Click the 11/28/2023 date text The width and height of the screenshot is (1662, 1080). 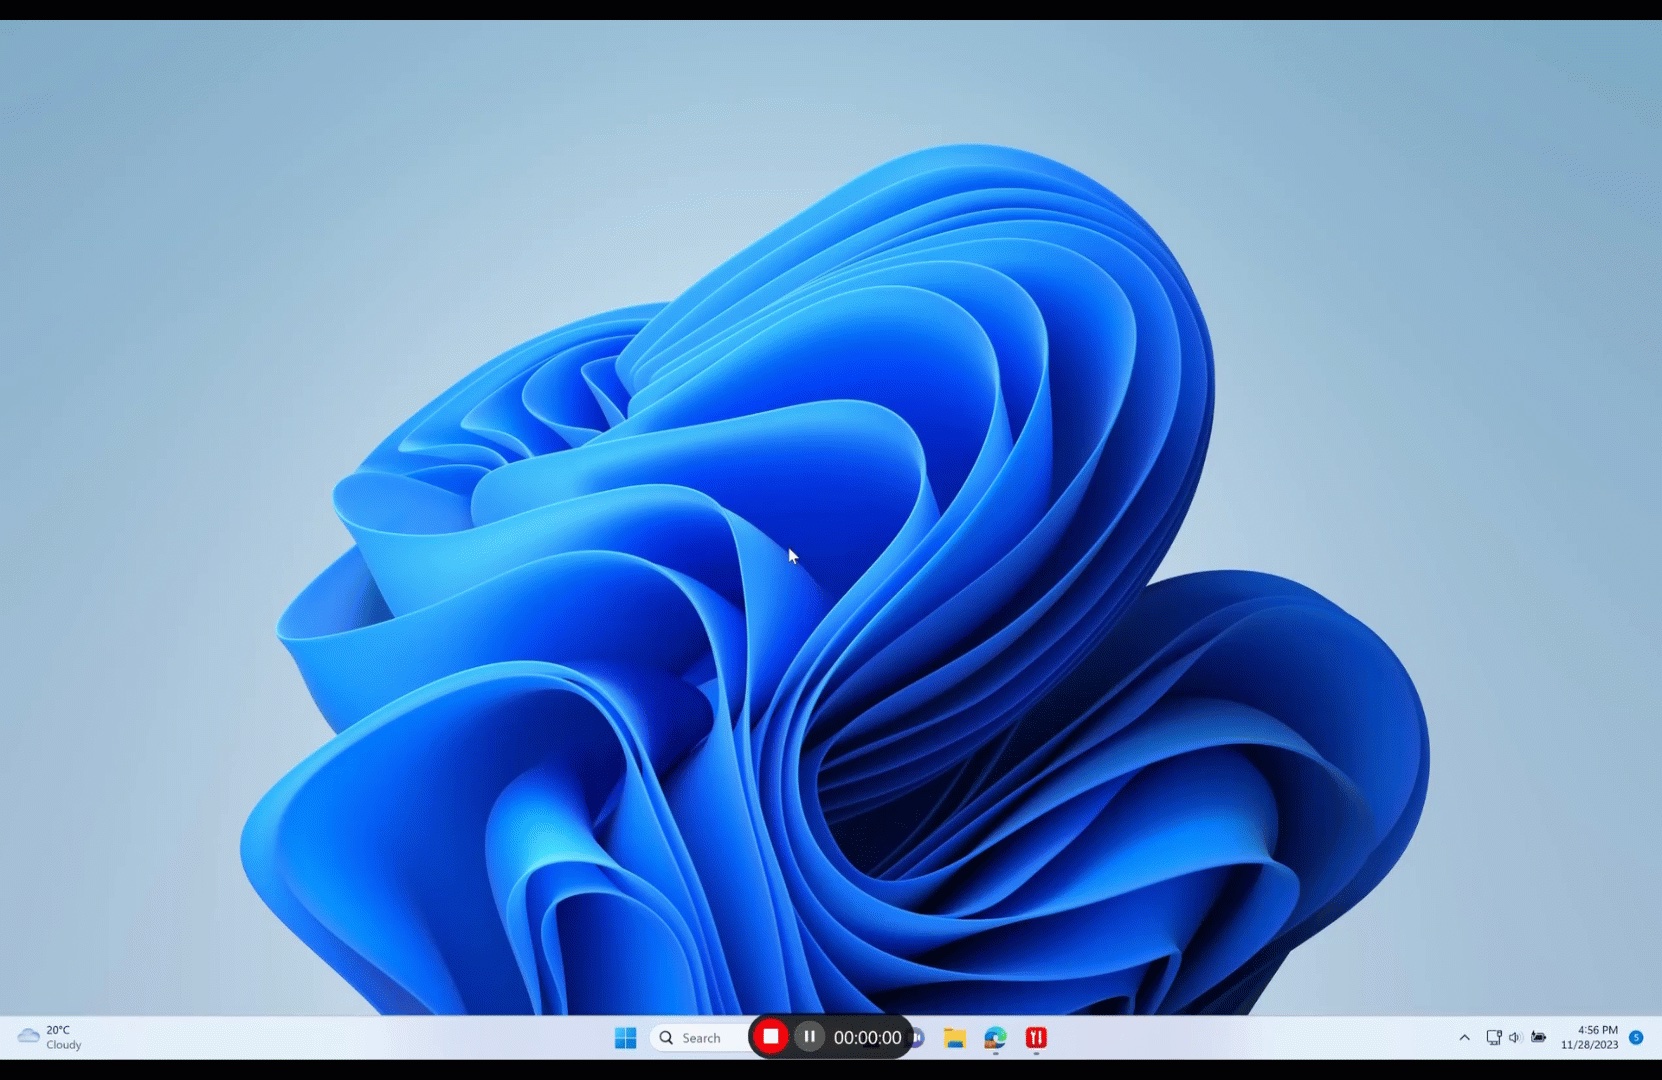tap(1589, 1045)
